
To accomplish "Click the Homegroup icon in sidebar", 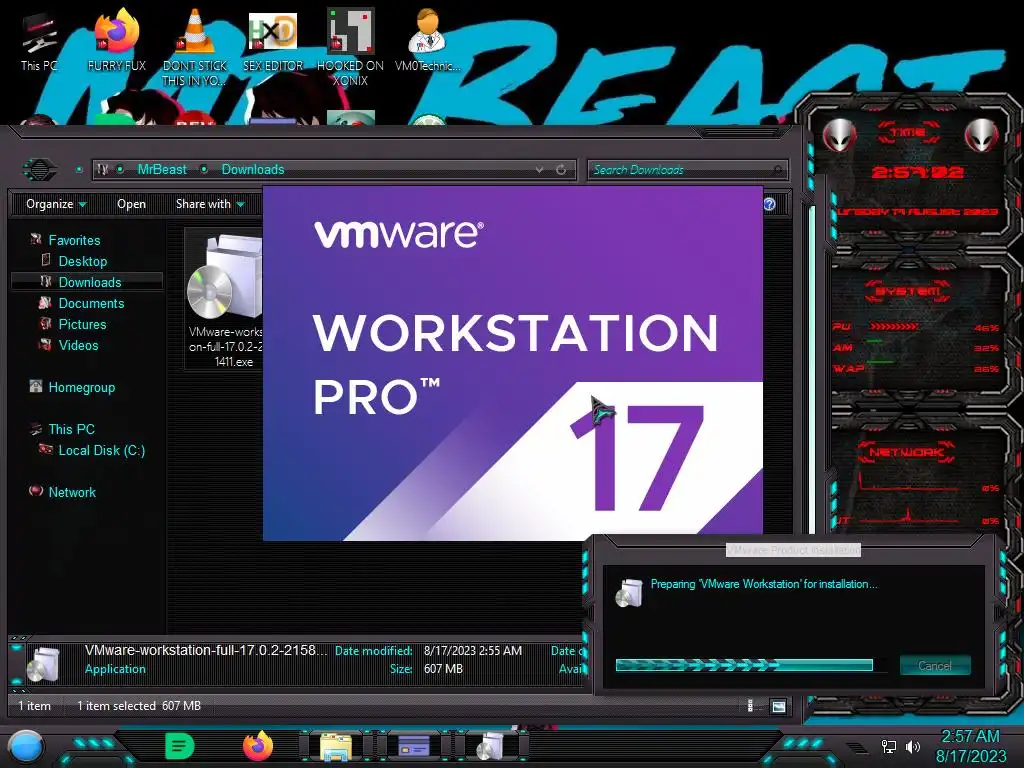I will 35,387.
